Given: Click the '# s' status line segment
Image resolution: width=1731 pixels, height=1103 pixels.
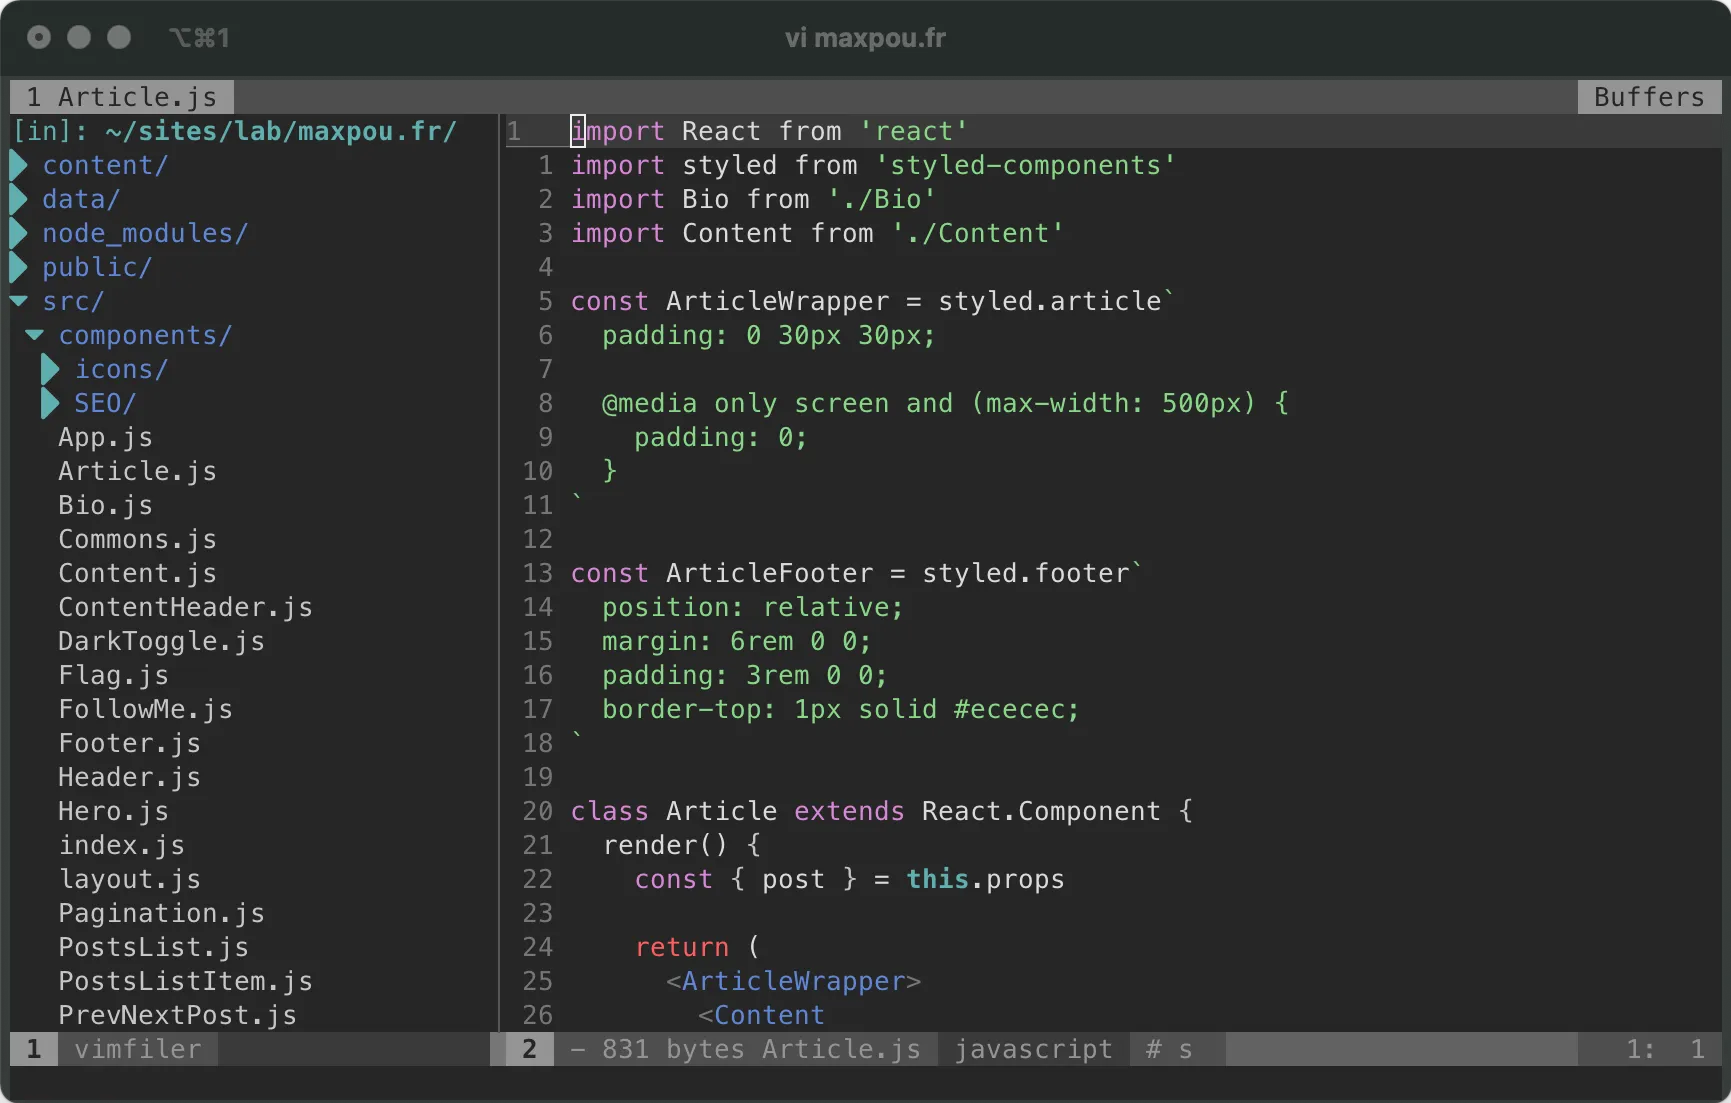Looking at the screenshot, I should tap(1169, 1049).
